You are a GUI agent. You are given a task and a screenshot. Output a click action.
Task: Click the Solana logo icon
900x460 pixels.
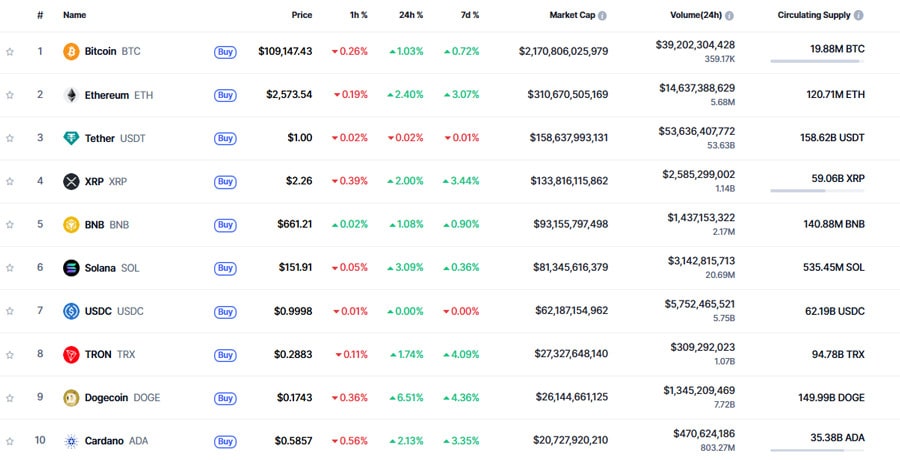click(71, 268)
